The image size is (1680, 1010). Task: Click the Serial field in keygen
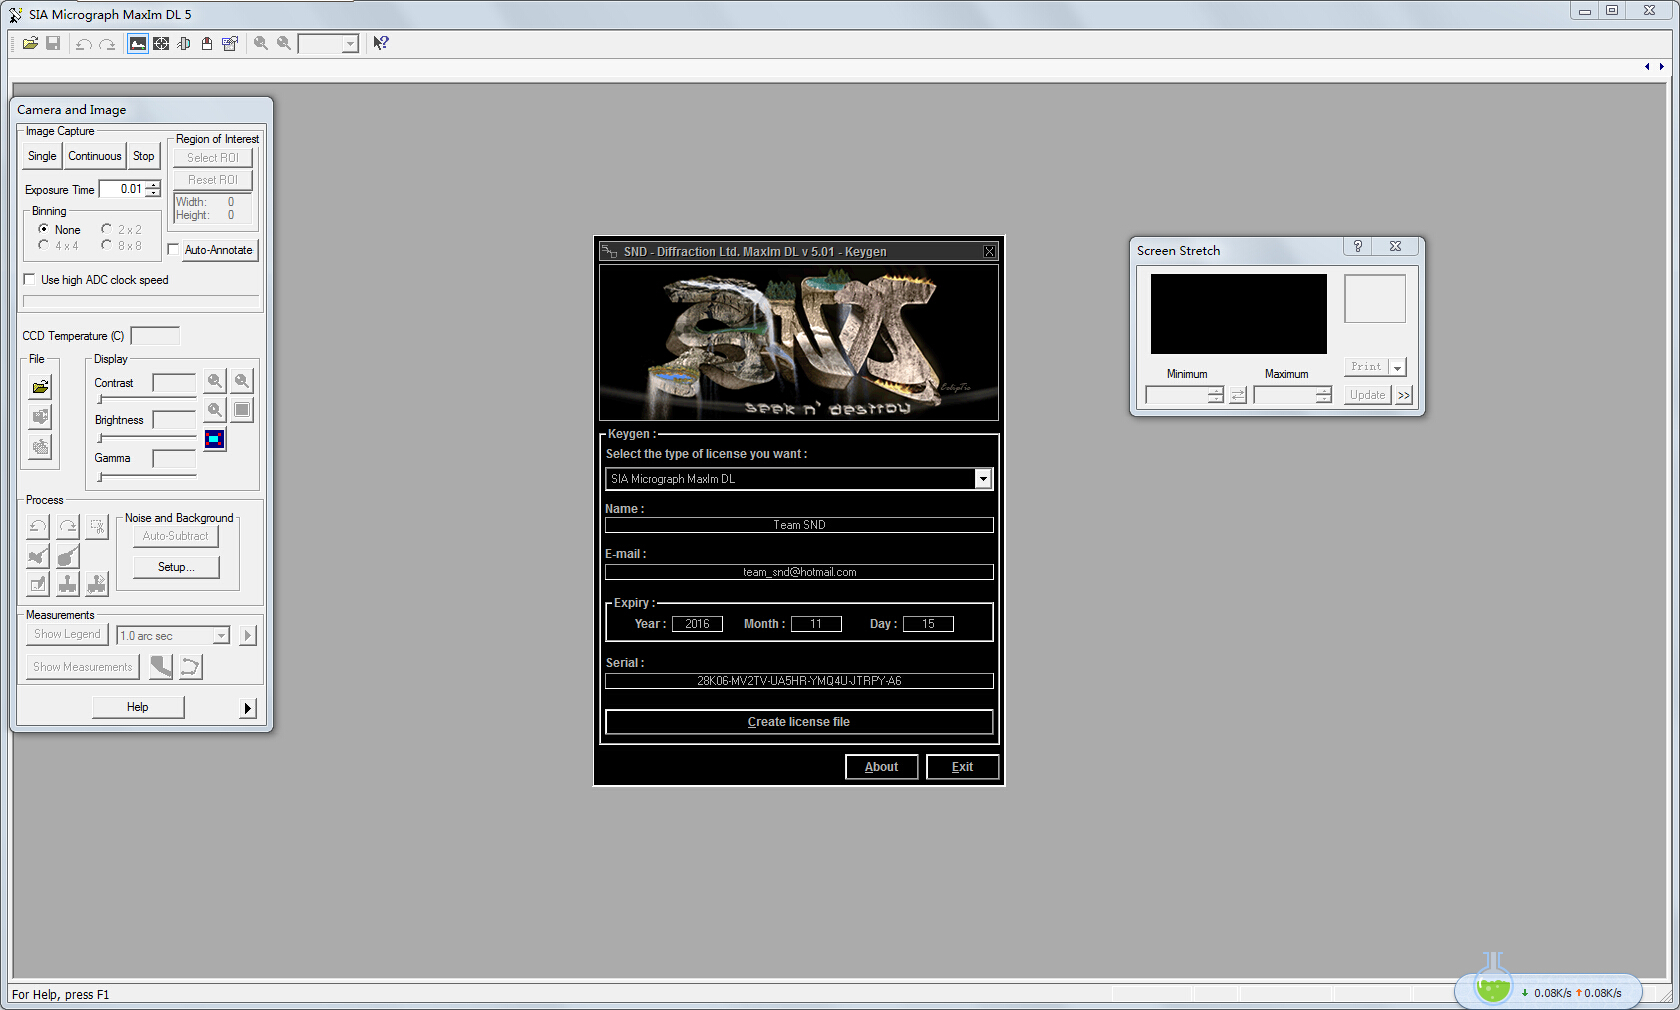coord(799,681)
